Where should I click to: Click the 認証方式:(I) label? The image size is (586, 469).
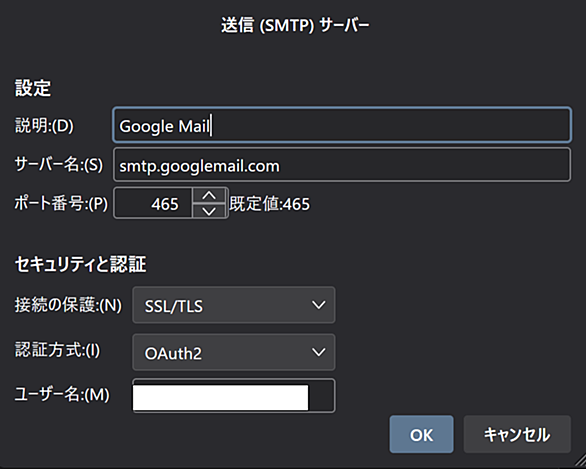tap(57, 350)
